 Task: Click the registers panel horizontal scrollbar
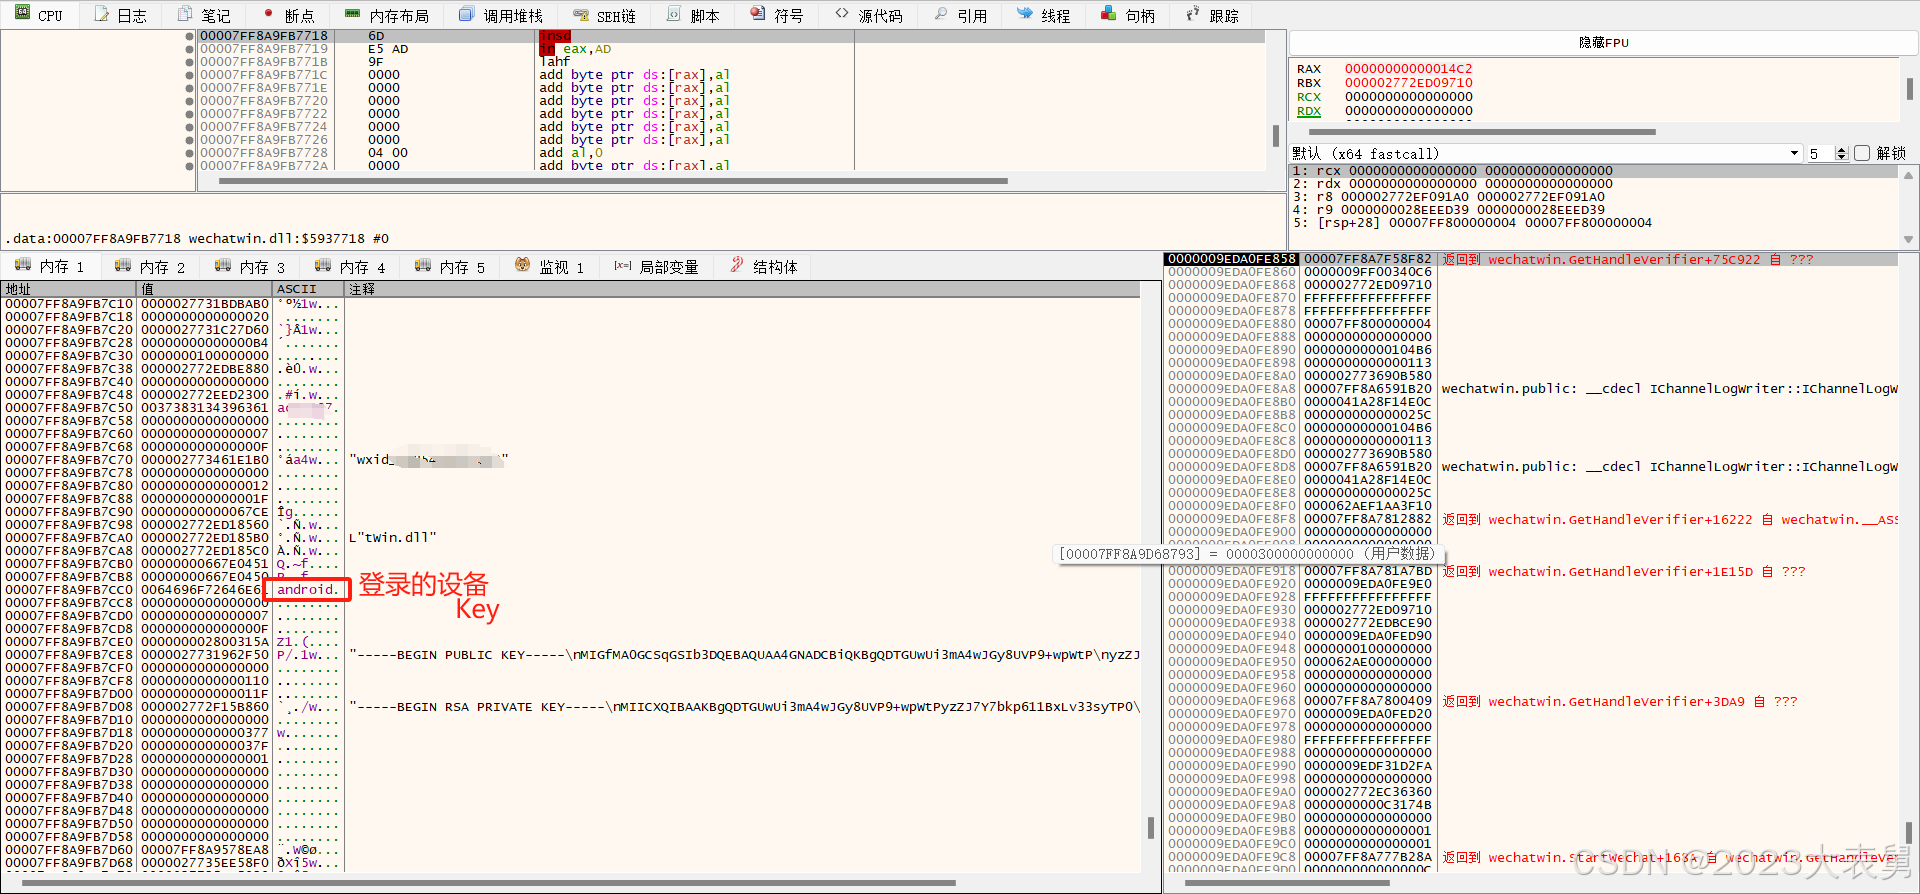(x=1482, y=131)
